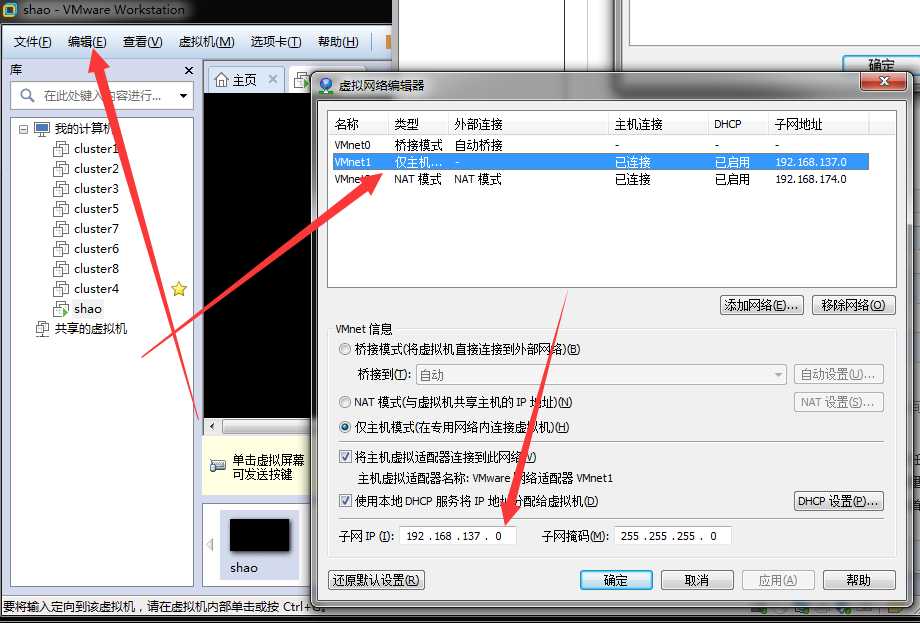
Task: Open the 虚拟机(M) menu
Action: pyautogui.click(x=207, y=42)
